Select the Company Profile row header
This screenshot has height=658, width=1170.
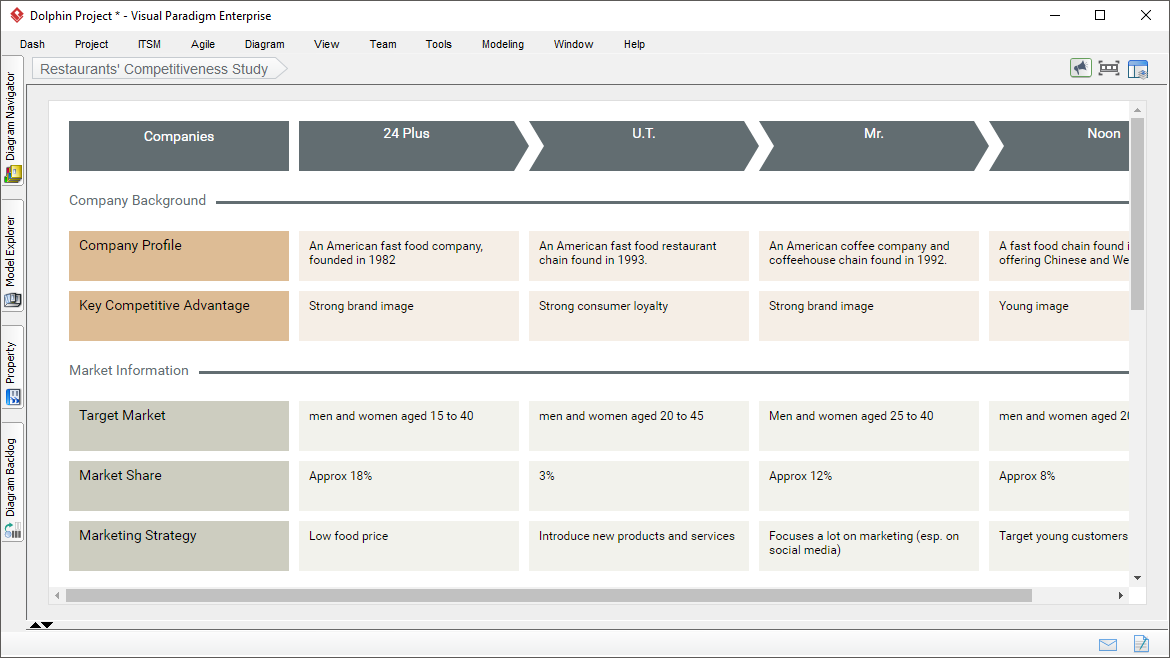click(179, 256)
